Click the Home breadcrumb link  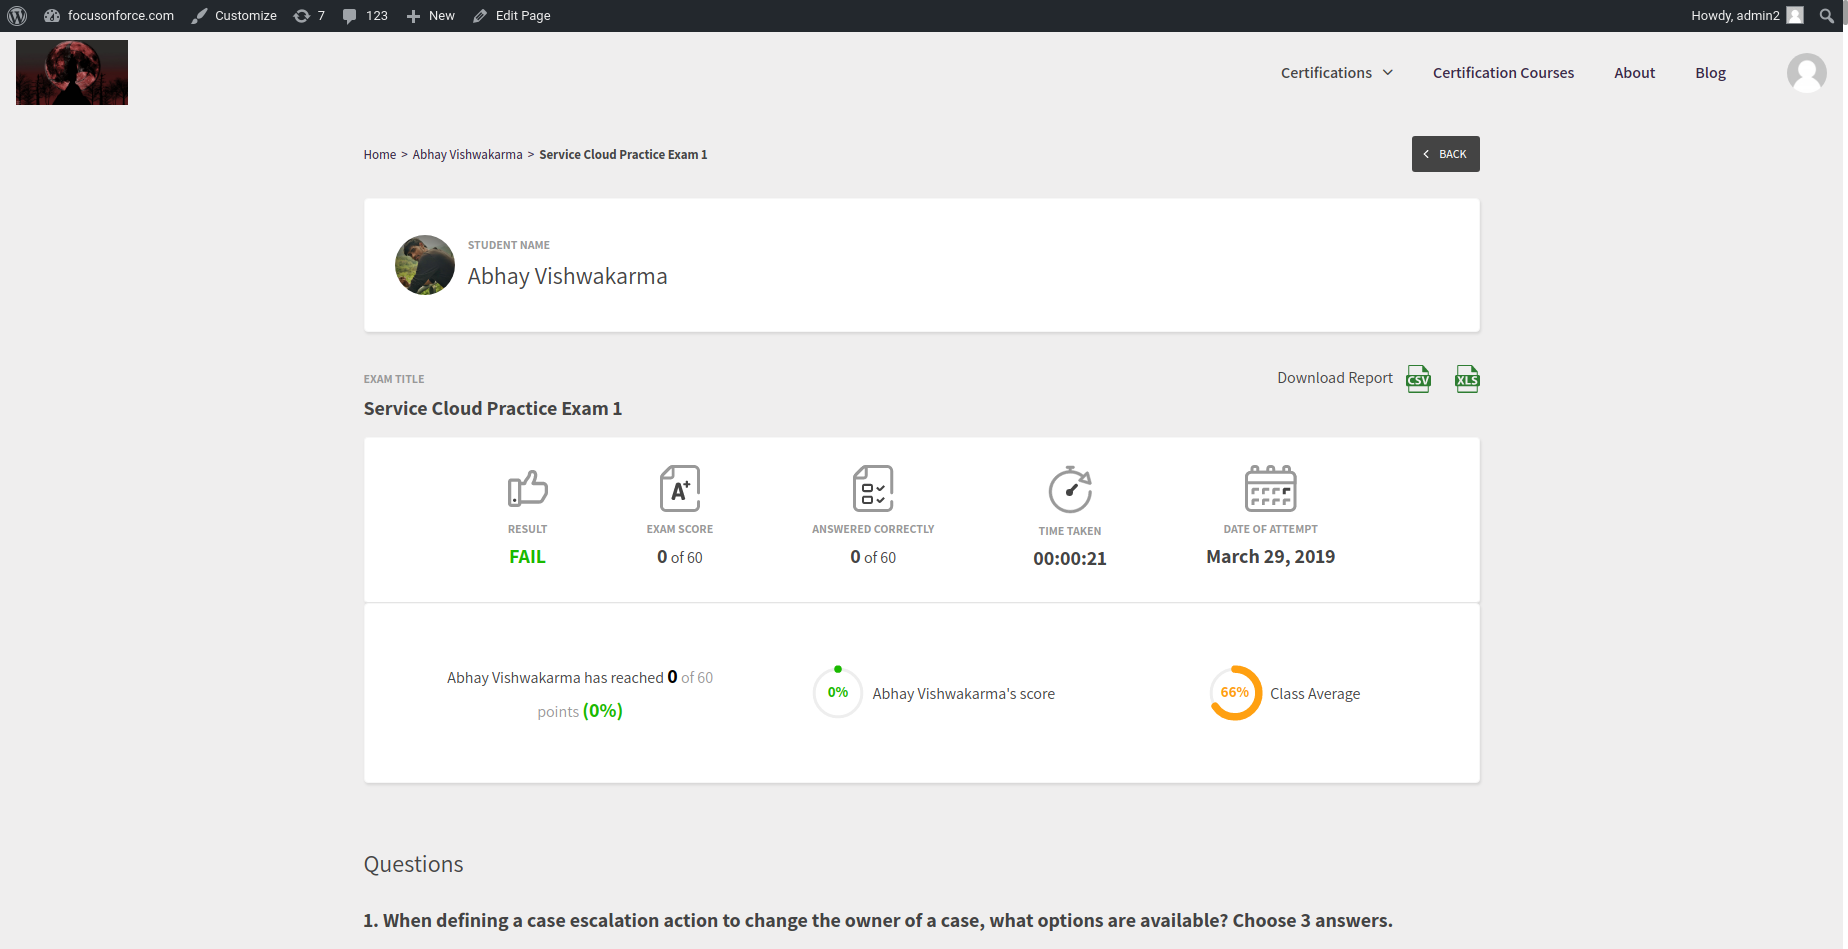coord(380,155)
